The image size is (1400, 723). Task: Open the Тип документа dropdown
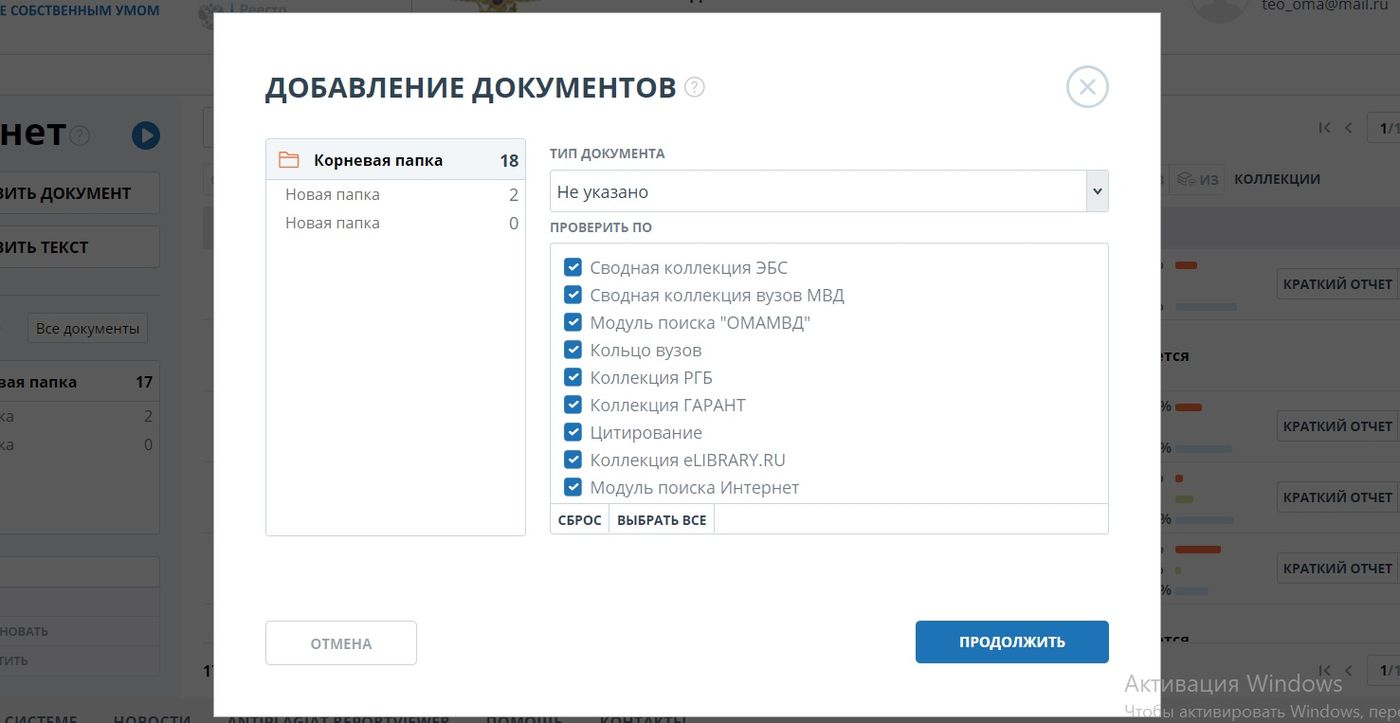tap(829, 191)
